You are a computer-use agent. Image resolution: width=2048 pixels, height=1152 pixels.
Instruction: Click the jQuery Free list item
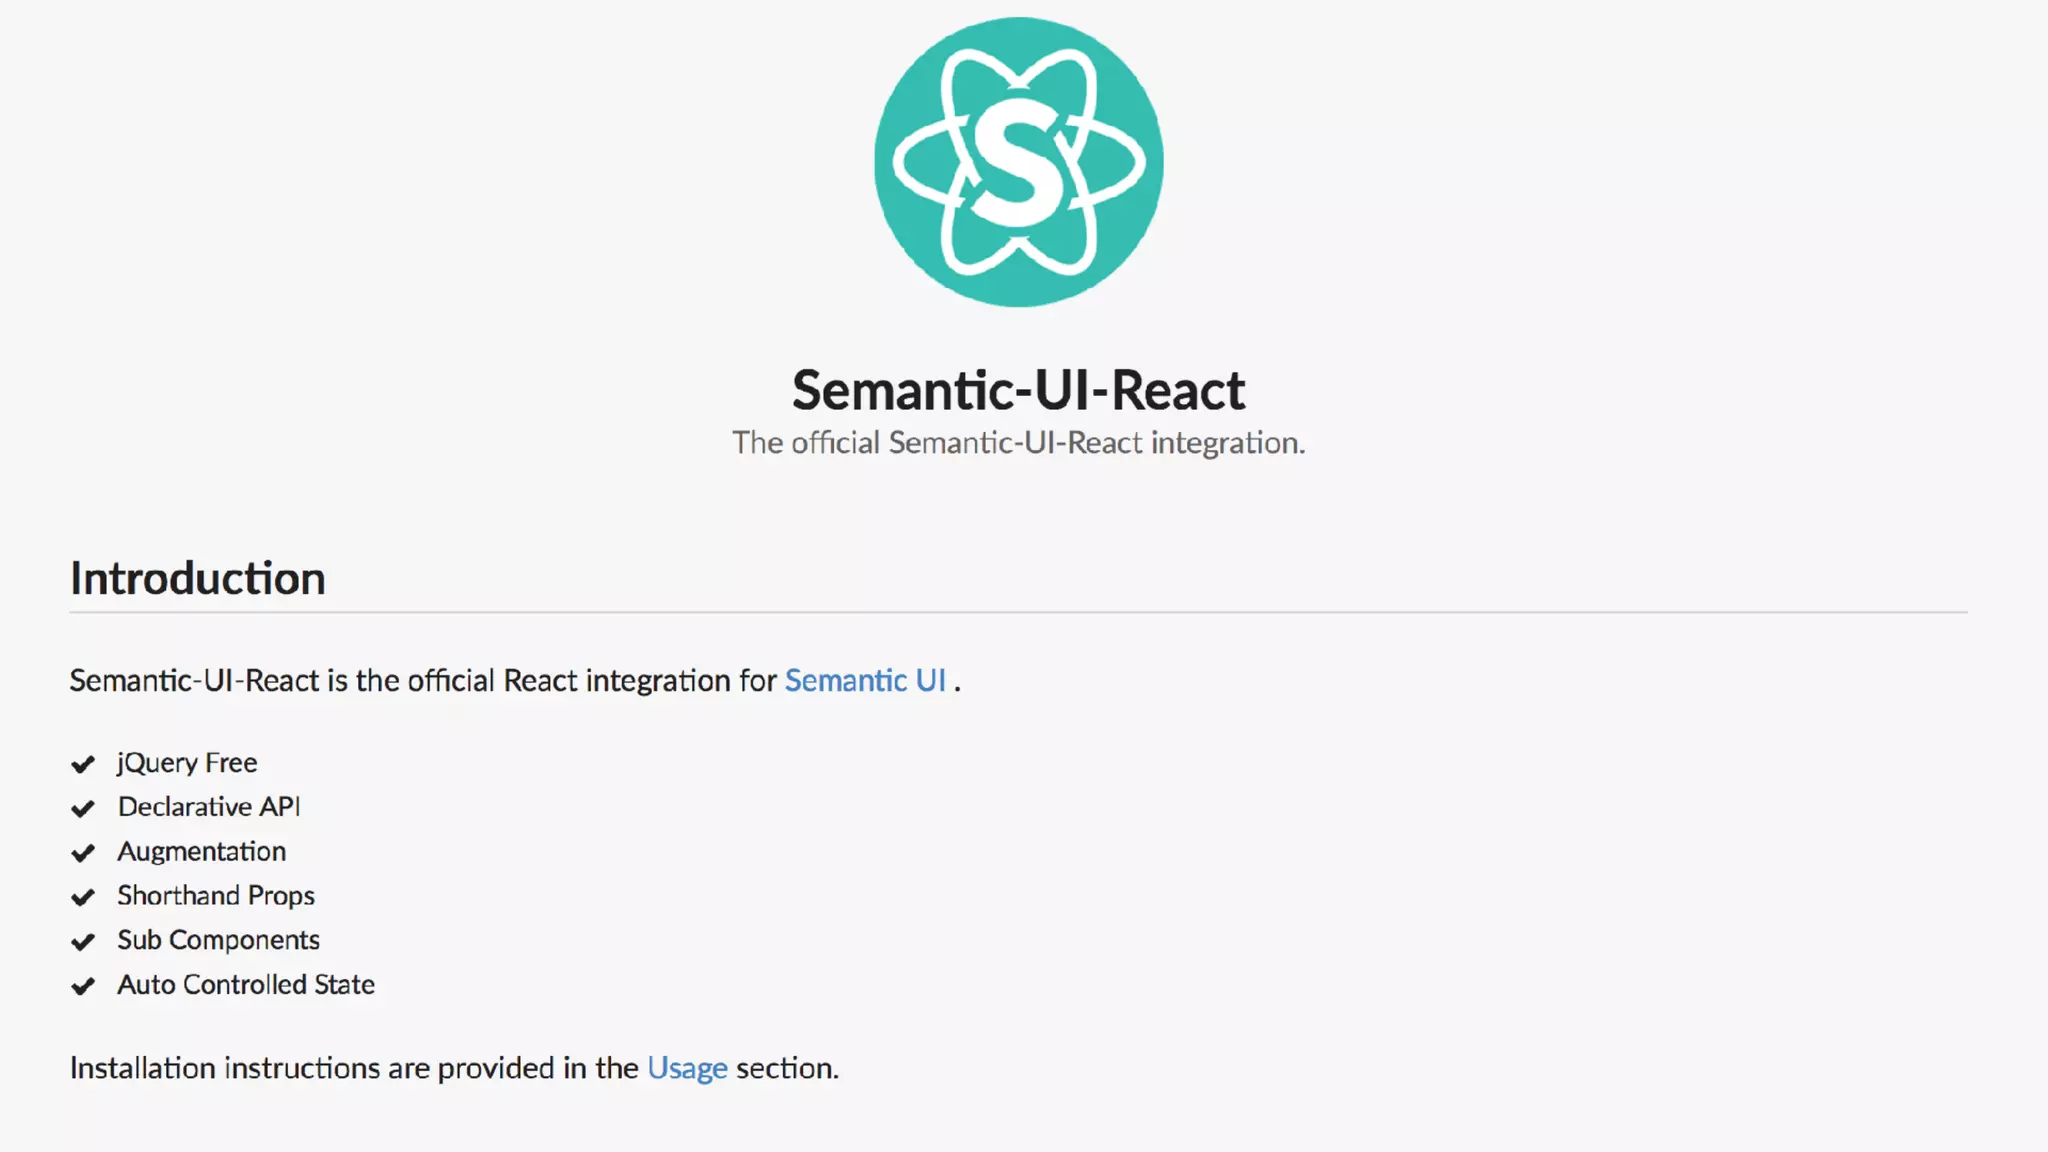(x=187, y=763)
